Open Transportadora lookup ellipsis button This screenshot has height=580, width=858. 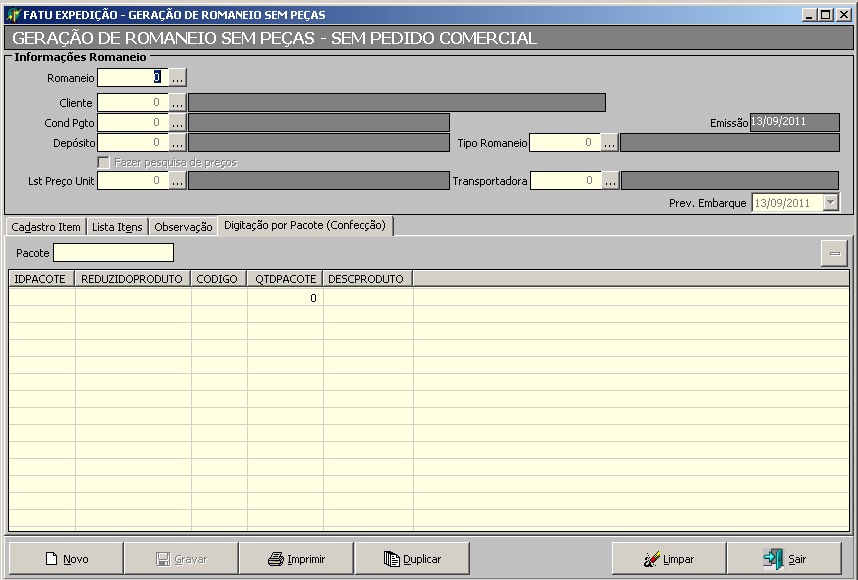pyautogui.click(x=610, y=181)
